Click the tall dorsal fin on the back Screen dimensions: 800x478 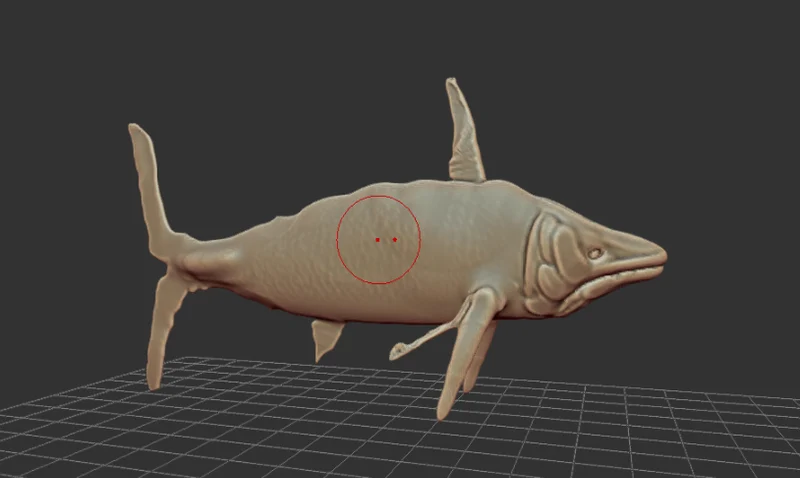[464, 134]
